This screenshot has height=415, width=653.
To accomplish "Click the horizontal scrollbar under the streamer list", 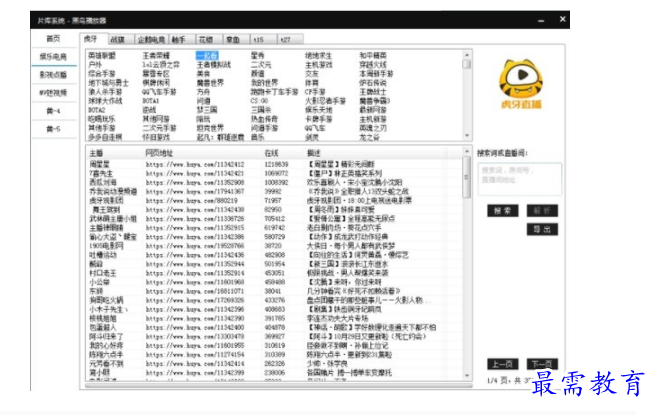I will tap(279, 386).
